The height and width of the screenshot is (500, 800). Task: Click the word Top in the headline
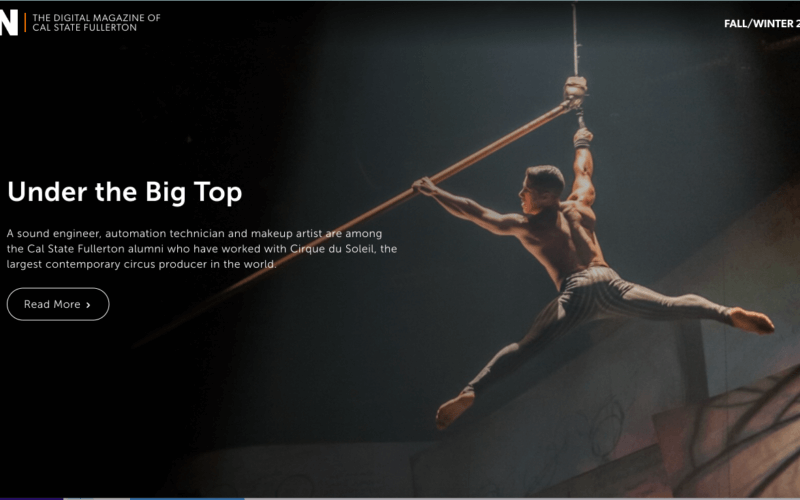pyautogui.click(x=218, y=193)
